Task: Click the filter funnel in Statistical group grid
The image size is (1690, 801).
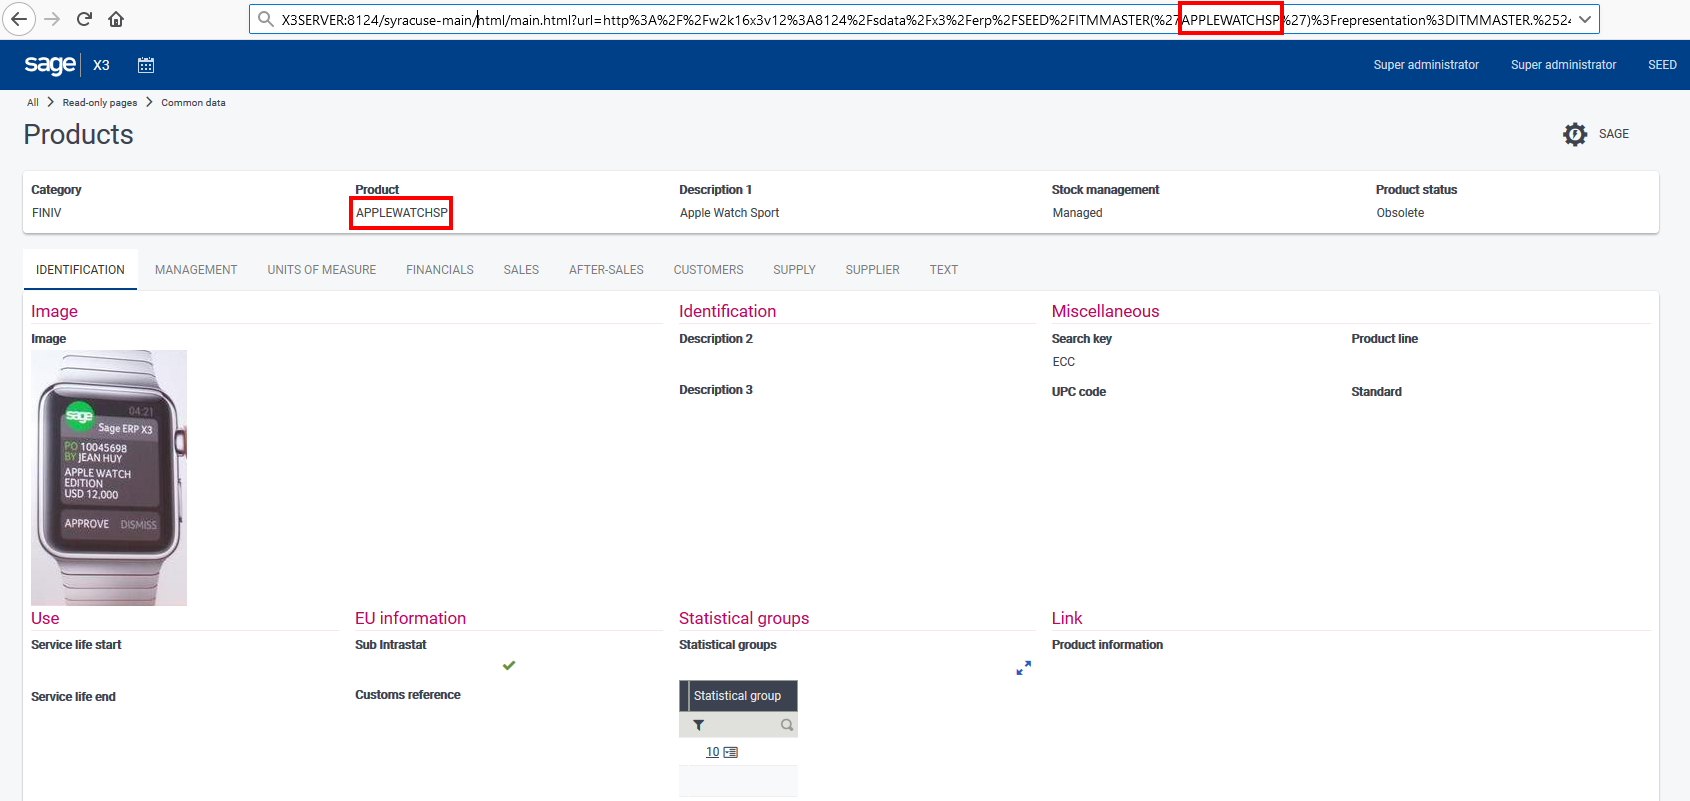Action: (698, 725)
